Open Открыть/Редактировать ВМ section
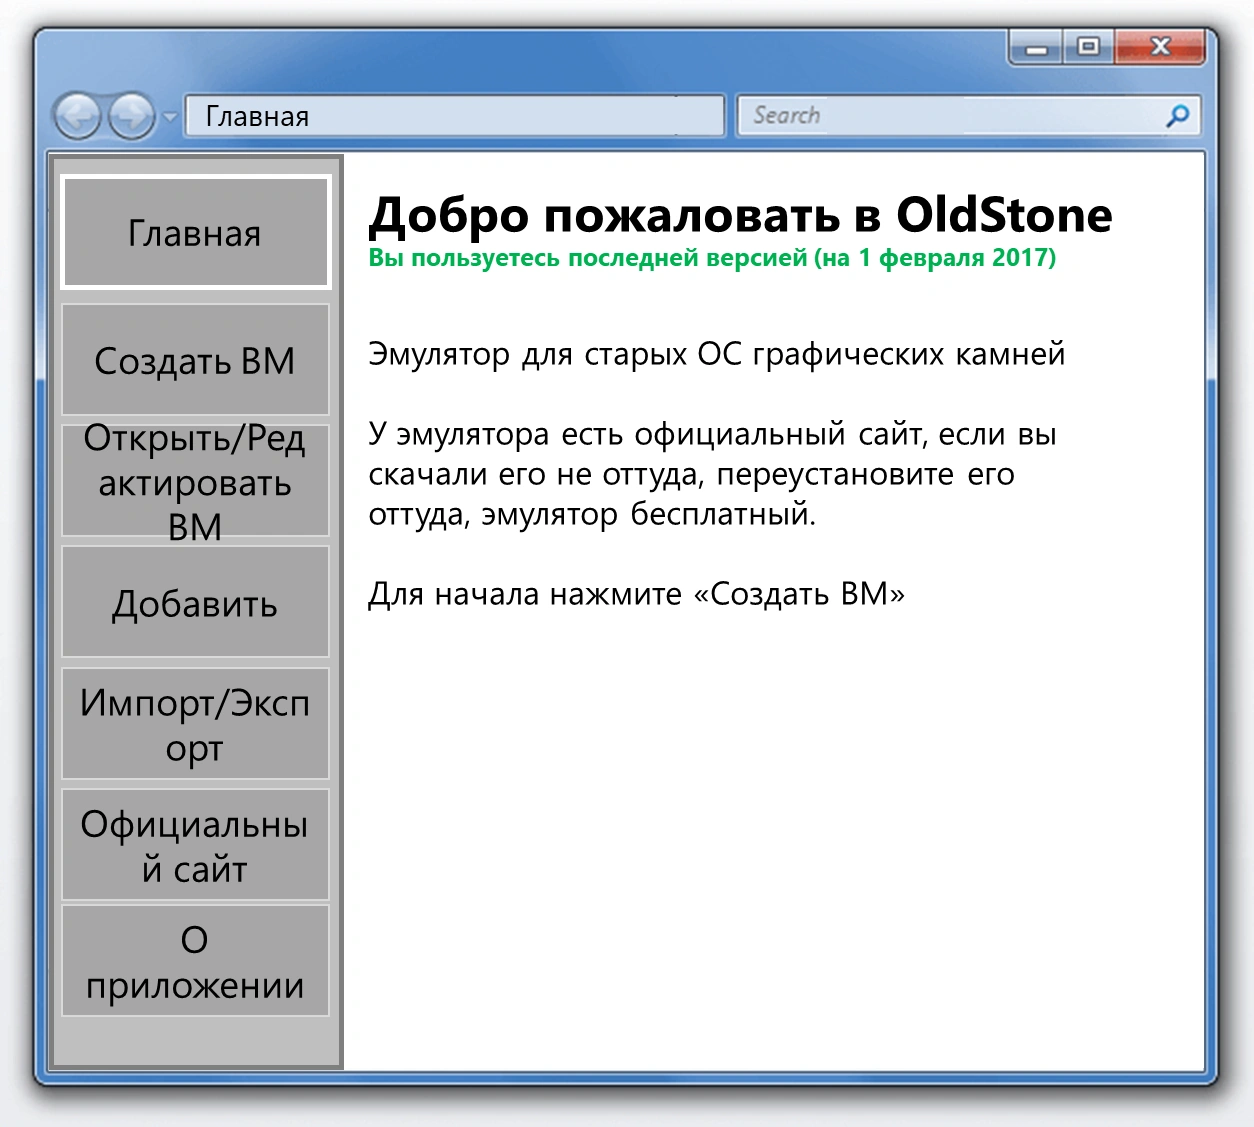The height and width of the screenshot is (1127, 1254). (x=195, y=482)
